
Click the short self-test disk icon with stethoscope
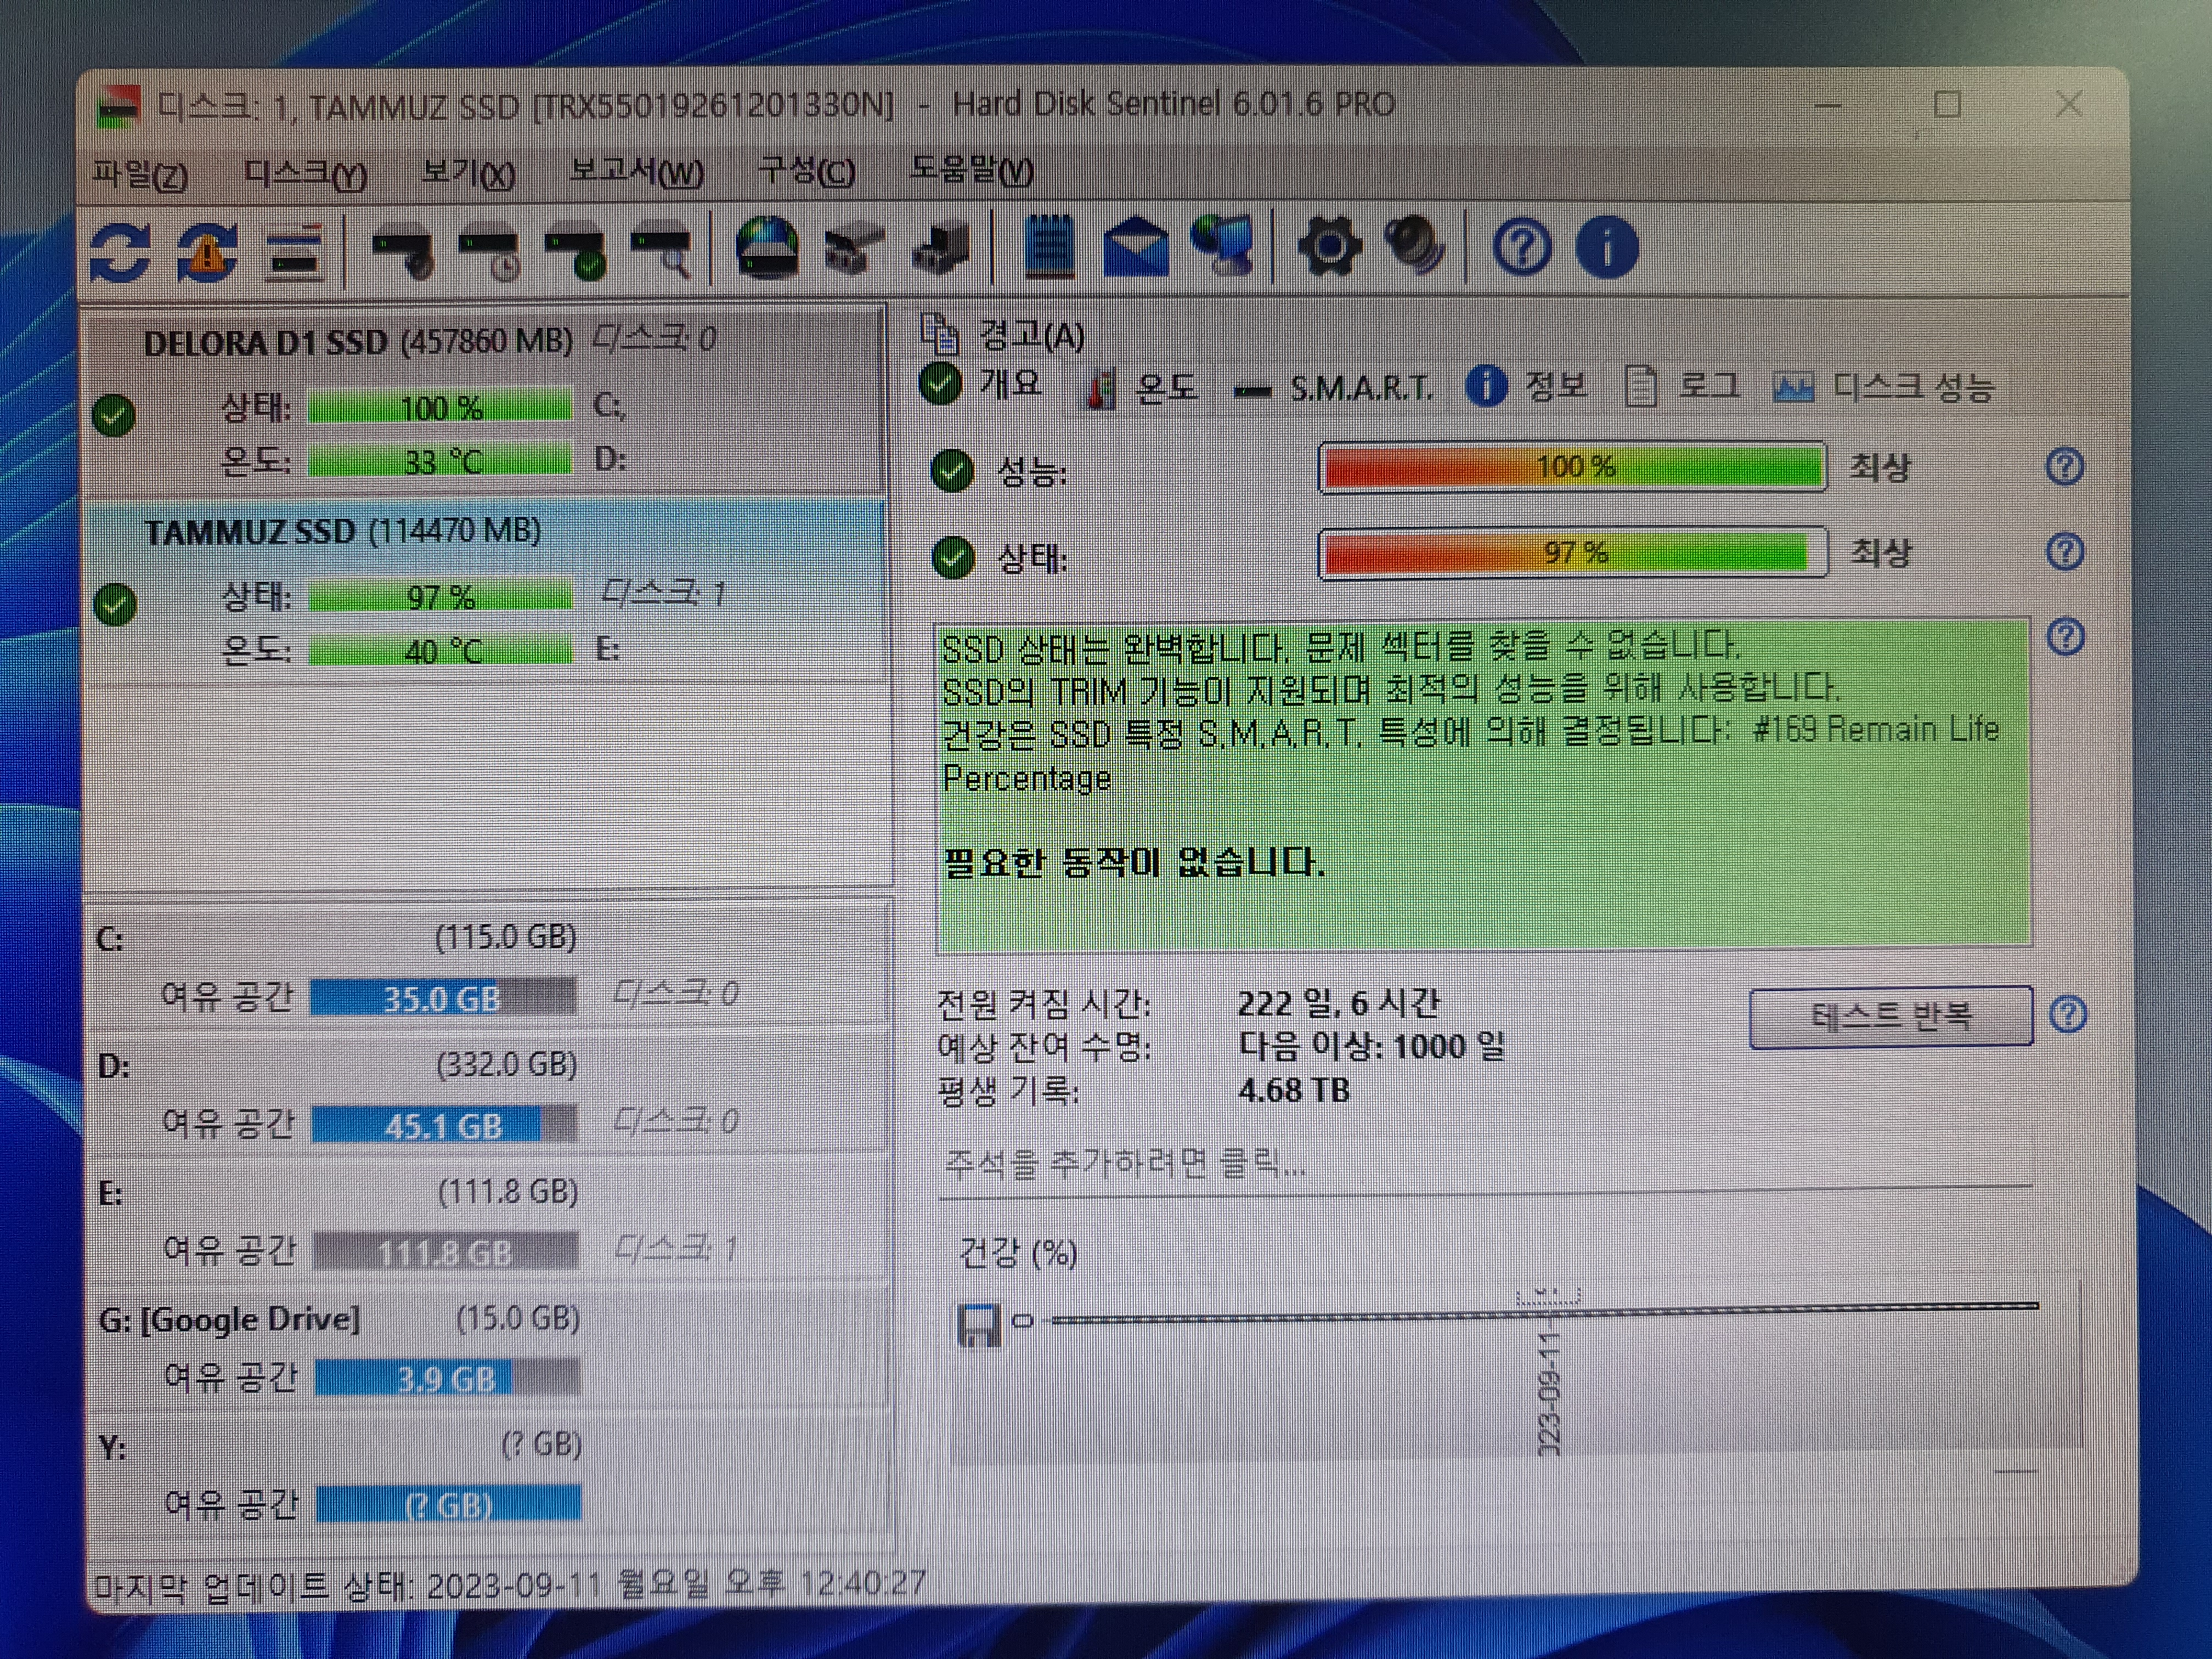(402, 253)
